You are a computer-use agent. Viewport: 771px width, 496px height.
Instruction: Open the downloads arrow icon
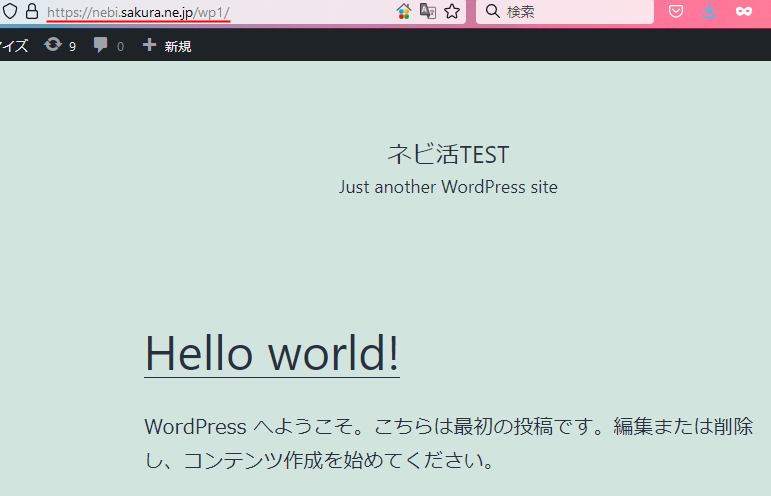point(709,12)
